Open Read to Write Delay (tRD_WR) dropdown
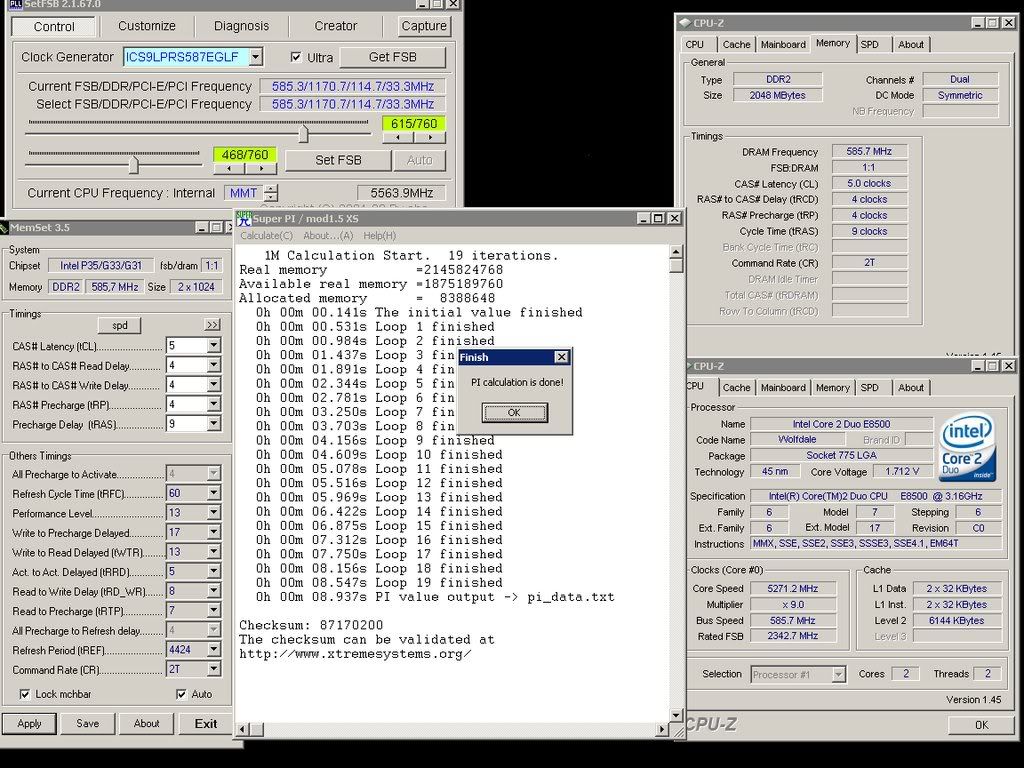 (214, 591)
